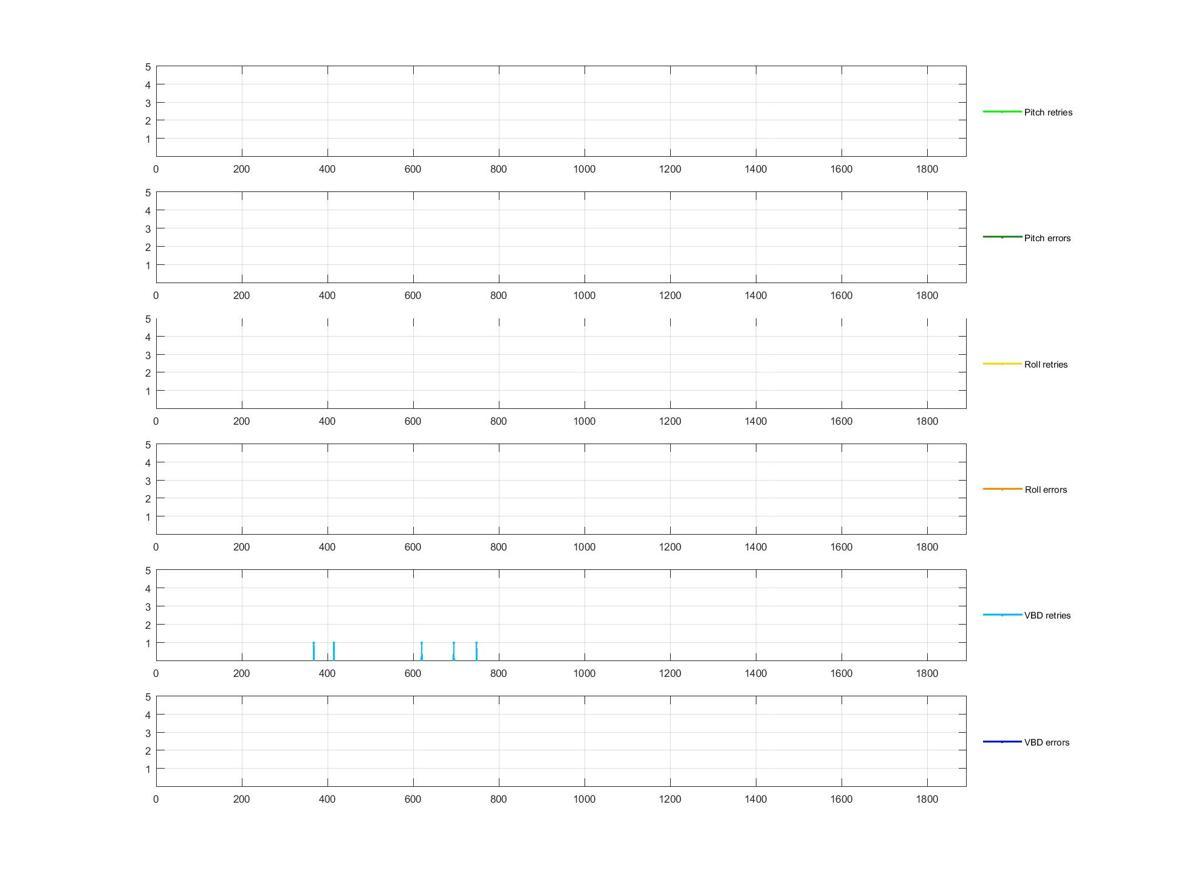Click the 1200 x-axis tick under VBD errors plot
1200x885 pixels.
[x=670, y=799]
